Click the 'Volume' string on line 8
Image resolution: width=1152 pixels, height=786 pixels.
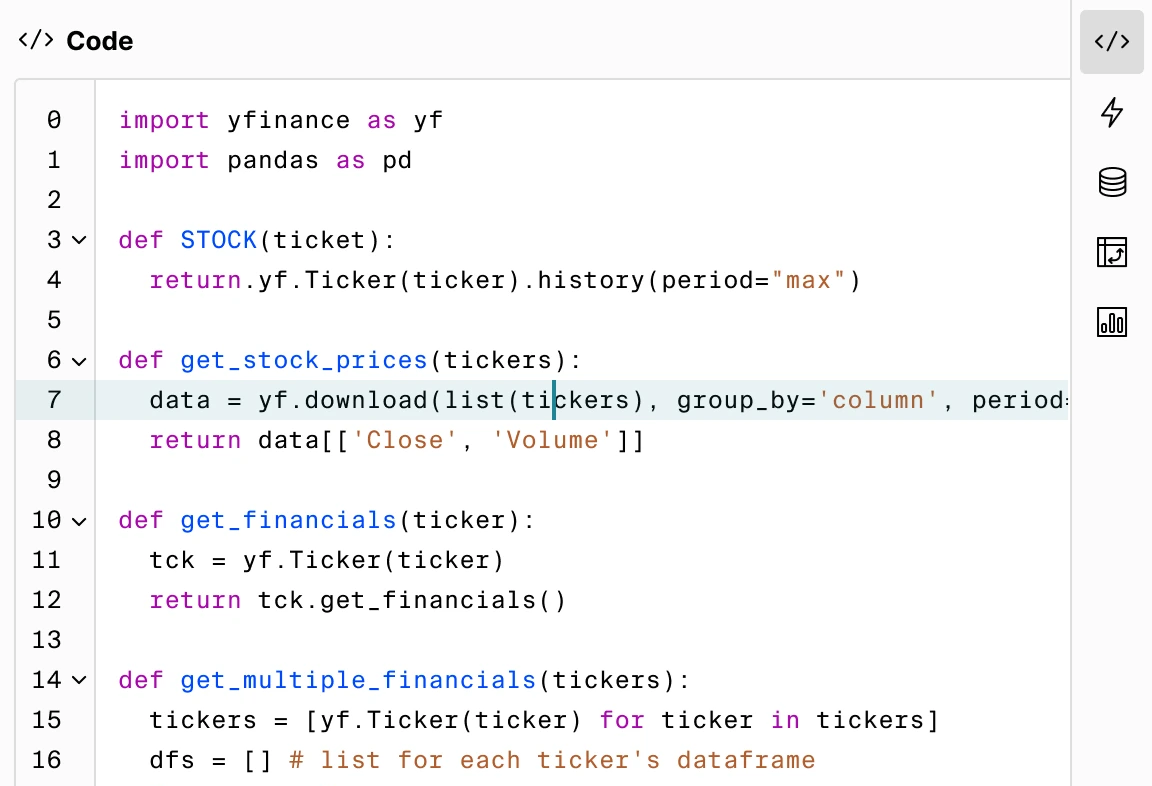coord(552,440)
